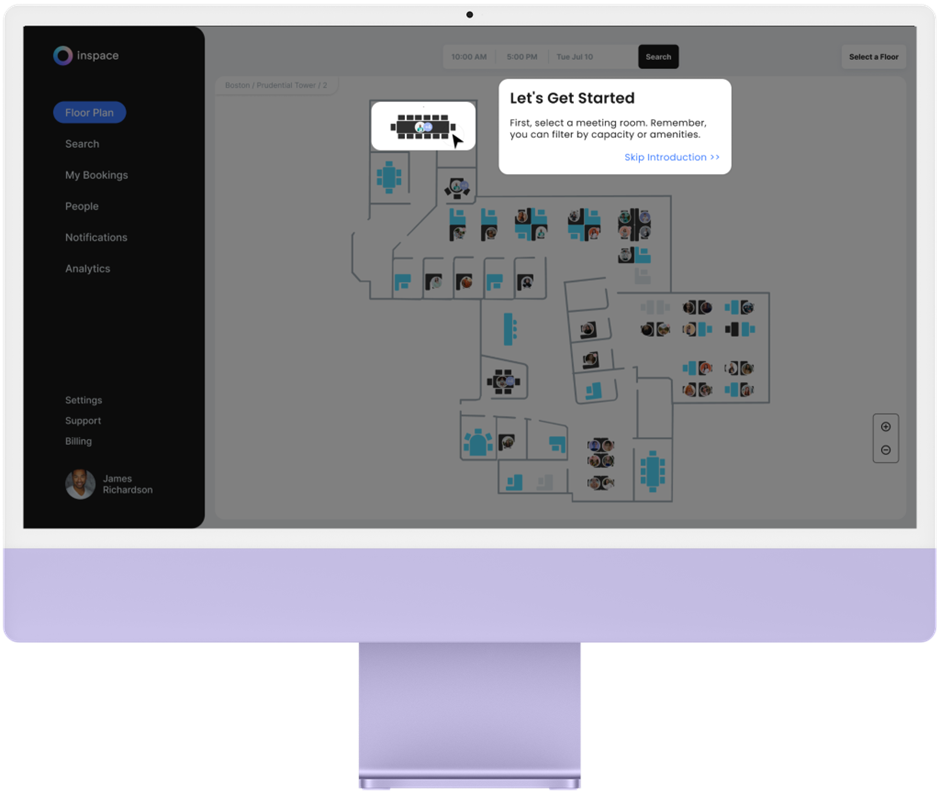This screenshot has width=940, height=794.
Task: Select the blue conference table in bottom-right room
Action: tap(652, 471)
